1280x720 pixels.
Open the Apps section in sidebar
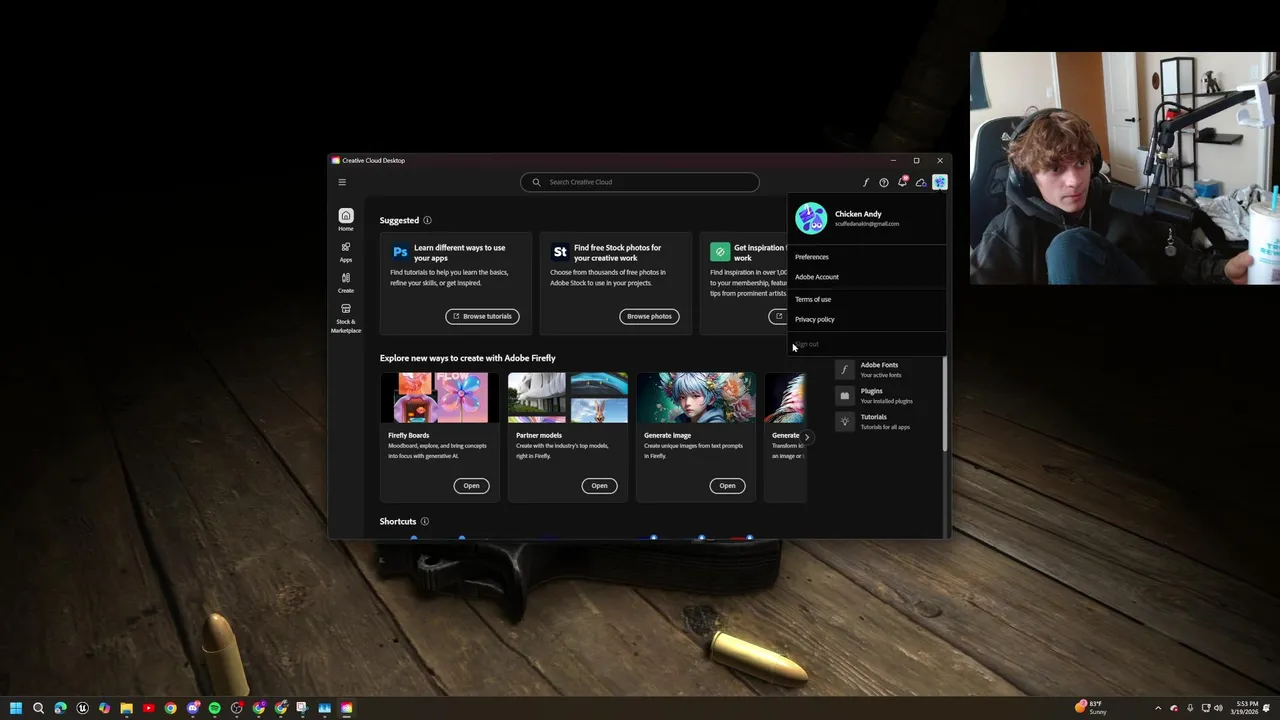[x=346, y=251]
